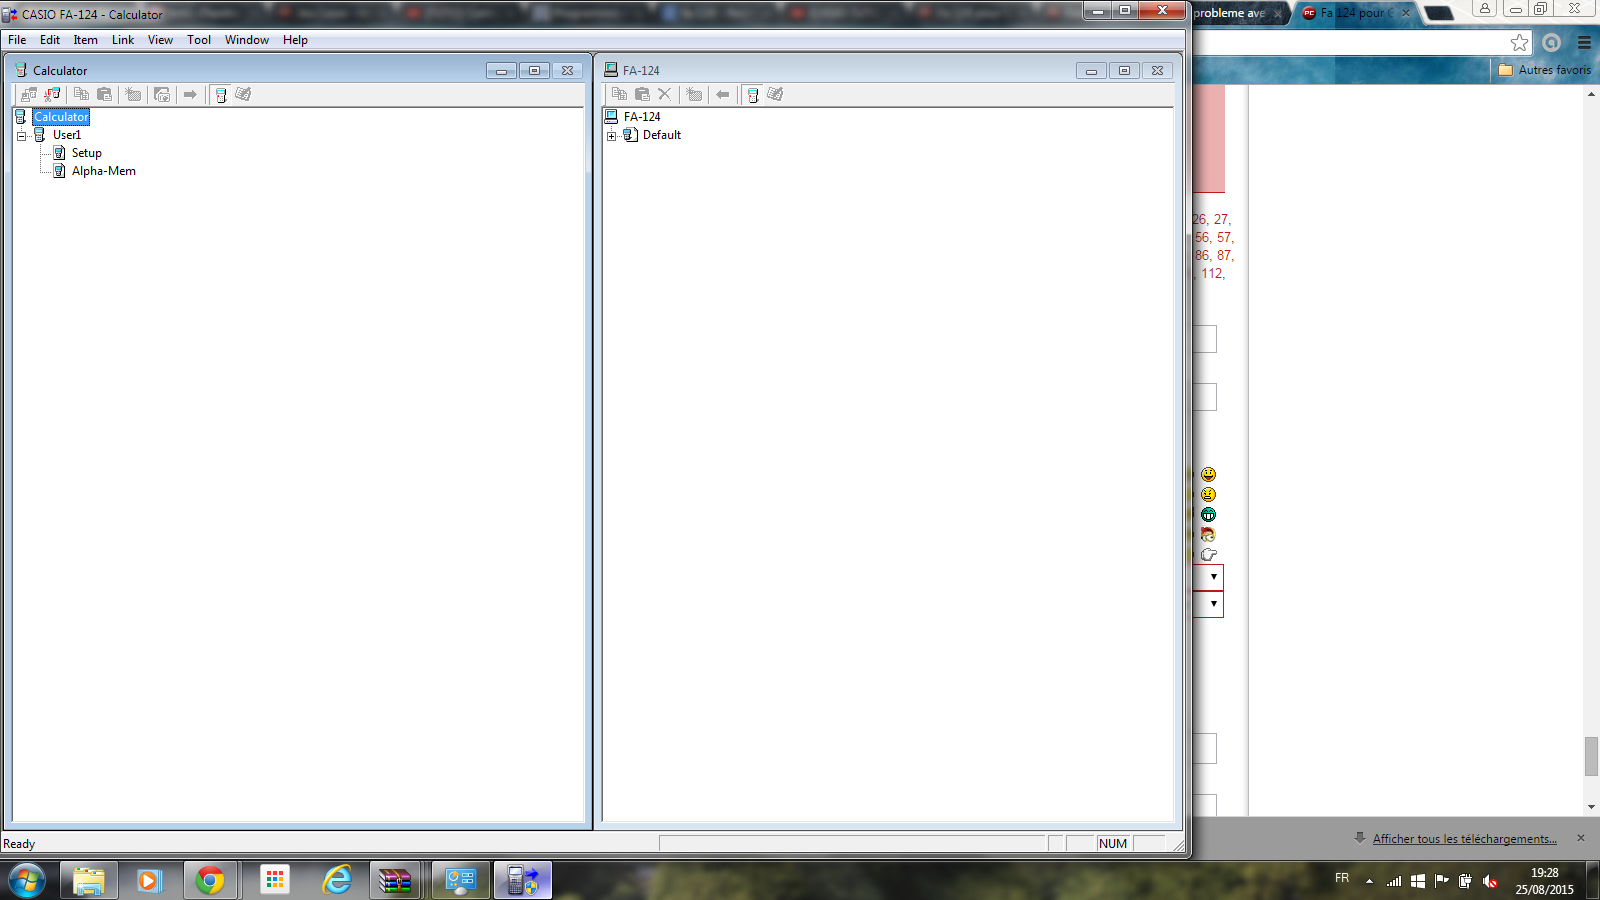Click the Chrome page vertical scrollbar thumb
This screenshot has width=1600, height=900.
point(1591,756)
